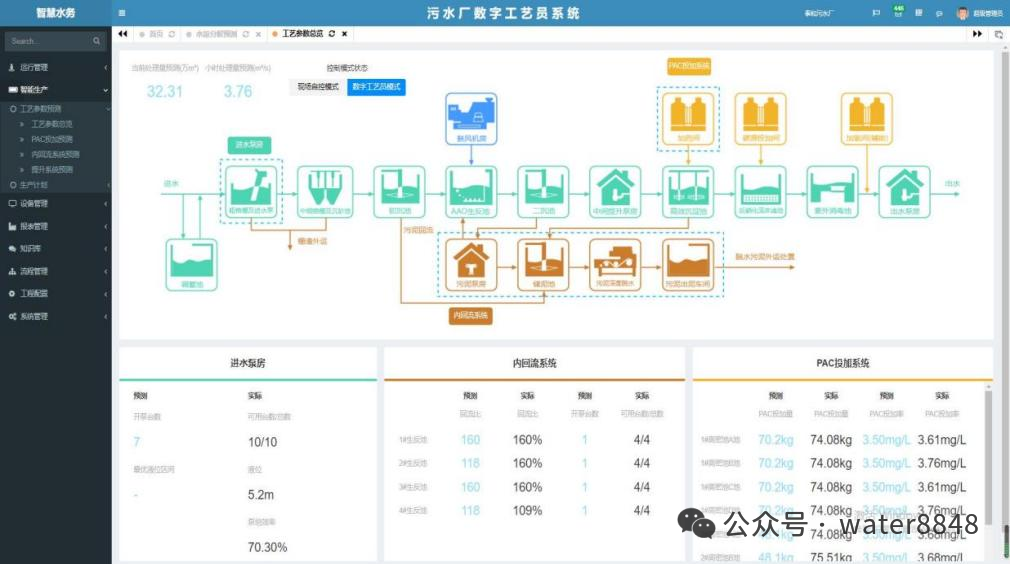The image size is (1010, 564).
Task: Expand the 运行管理 sidebar menu
Action: (56, 67)
